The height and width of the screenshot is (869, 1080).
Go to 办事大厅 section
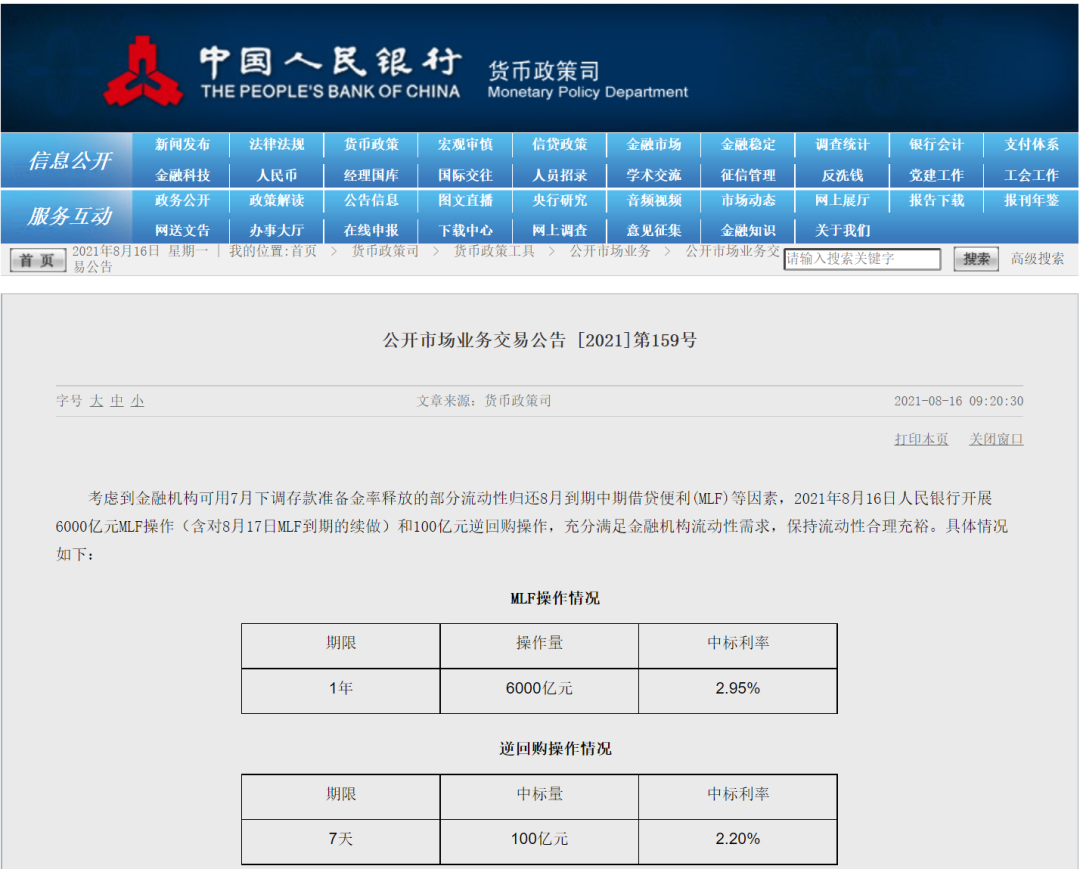pos(277,231)
